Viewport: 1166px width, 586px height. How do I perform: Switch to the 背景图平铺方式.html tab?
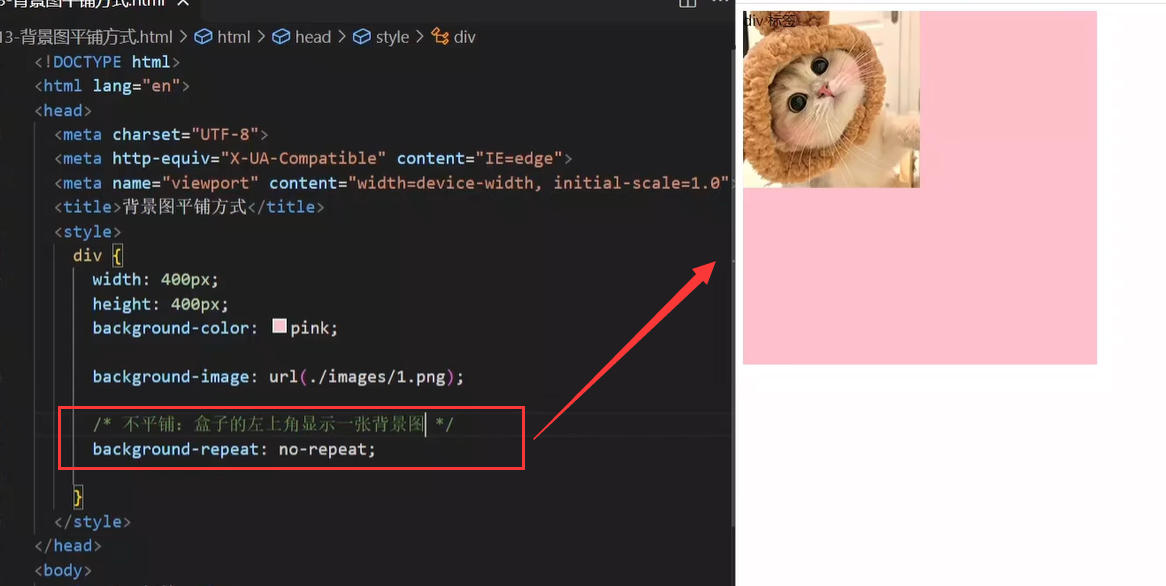pos(90,3)
